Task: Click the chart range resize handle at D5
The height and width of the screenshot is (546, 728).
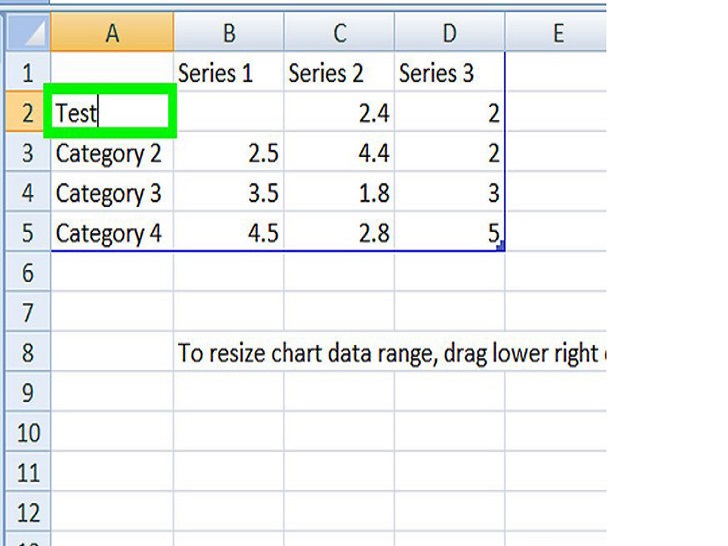Action: (500, 246)
